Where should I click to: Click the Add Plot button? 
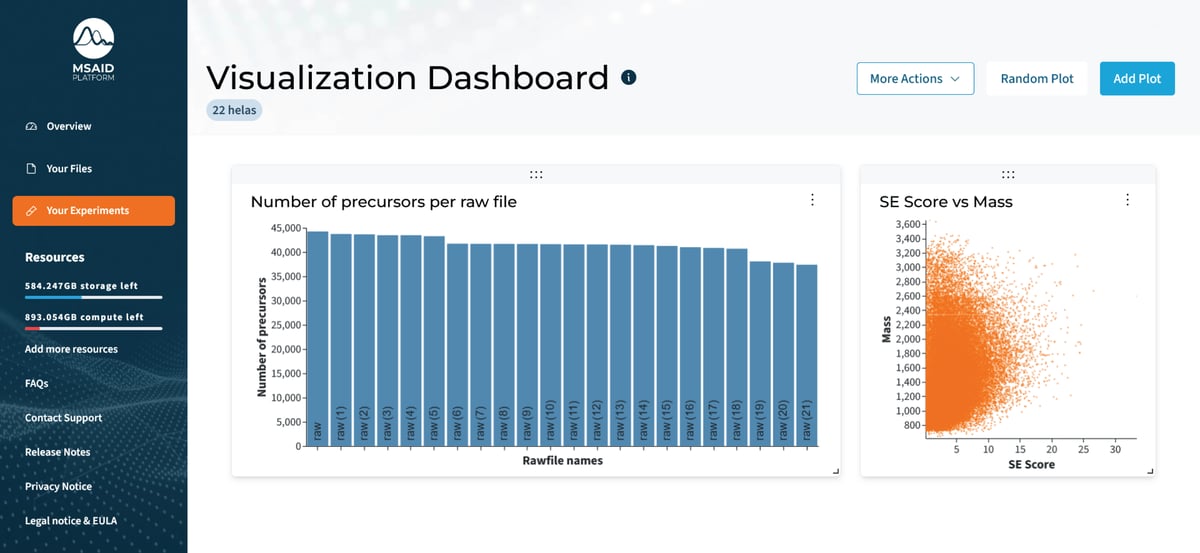point(1137,79)
